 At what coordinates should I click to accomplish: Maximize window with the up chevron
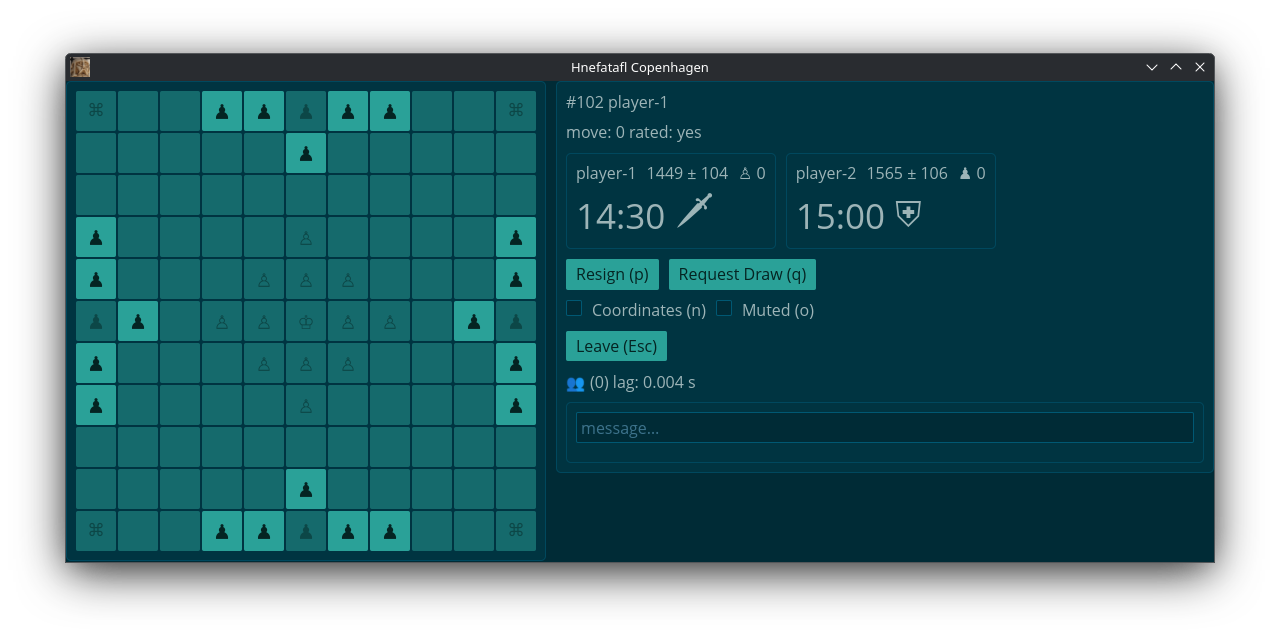tap(1176, 67)
